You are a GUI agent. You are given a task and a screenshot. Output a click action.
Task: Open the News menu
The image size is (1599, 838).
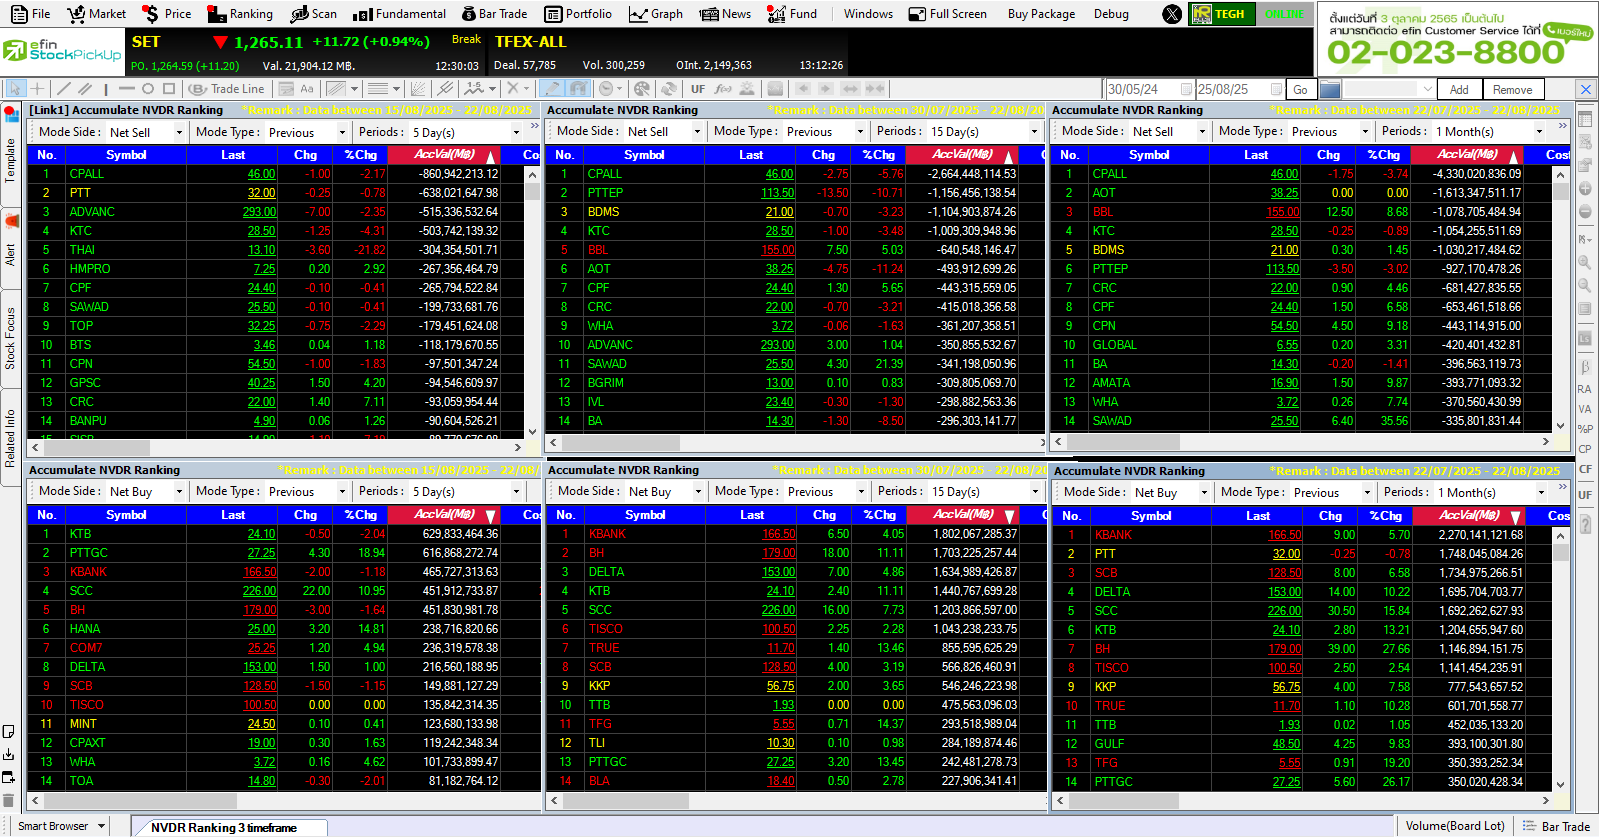(x=726, y=14)
